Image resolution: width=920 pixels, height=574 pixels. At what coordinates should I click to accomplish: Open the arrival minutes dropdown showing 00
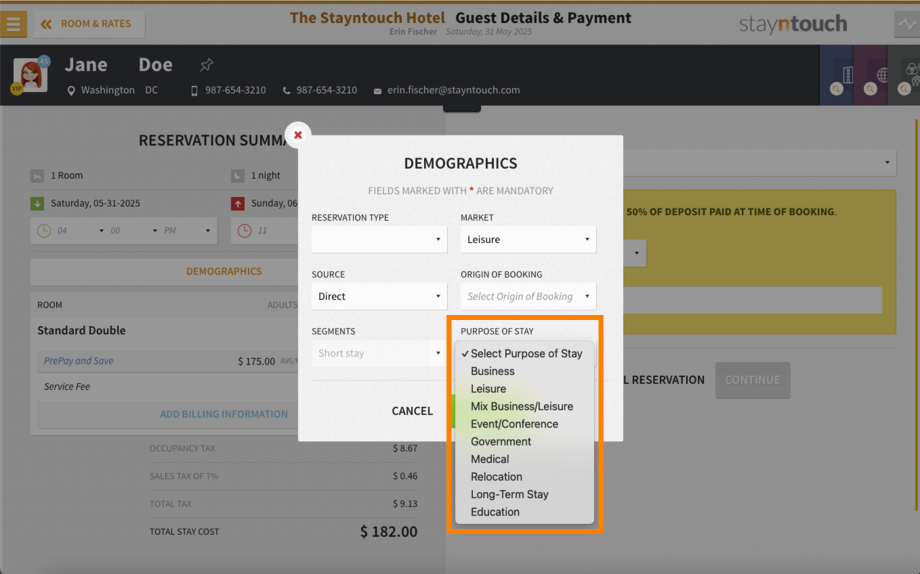(x=134, y=231)
